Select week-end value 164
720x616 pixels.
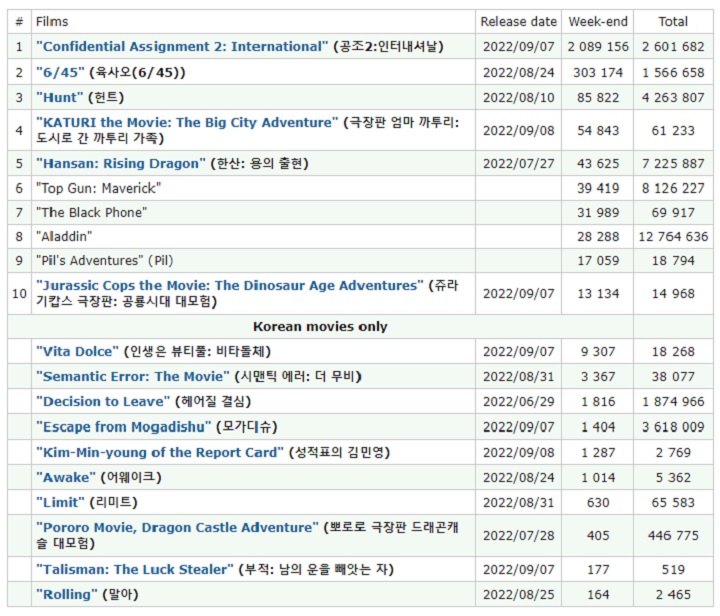[x=598, y=594]
